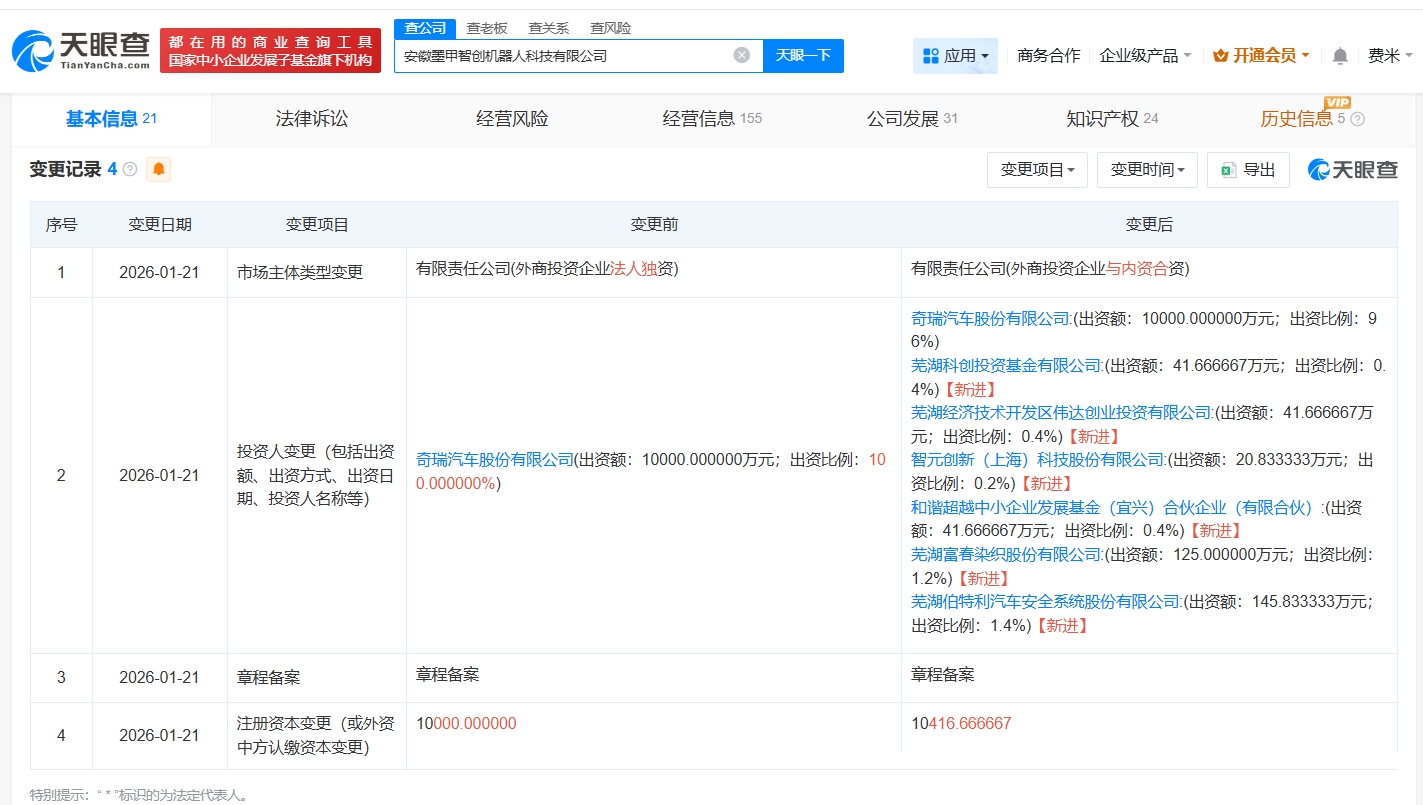Open 芜湖科创投资基金有限公司 company link
Viewport: 1423px width, 805px height.
pos(1006,366)
